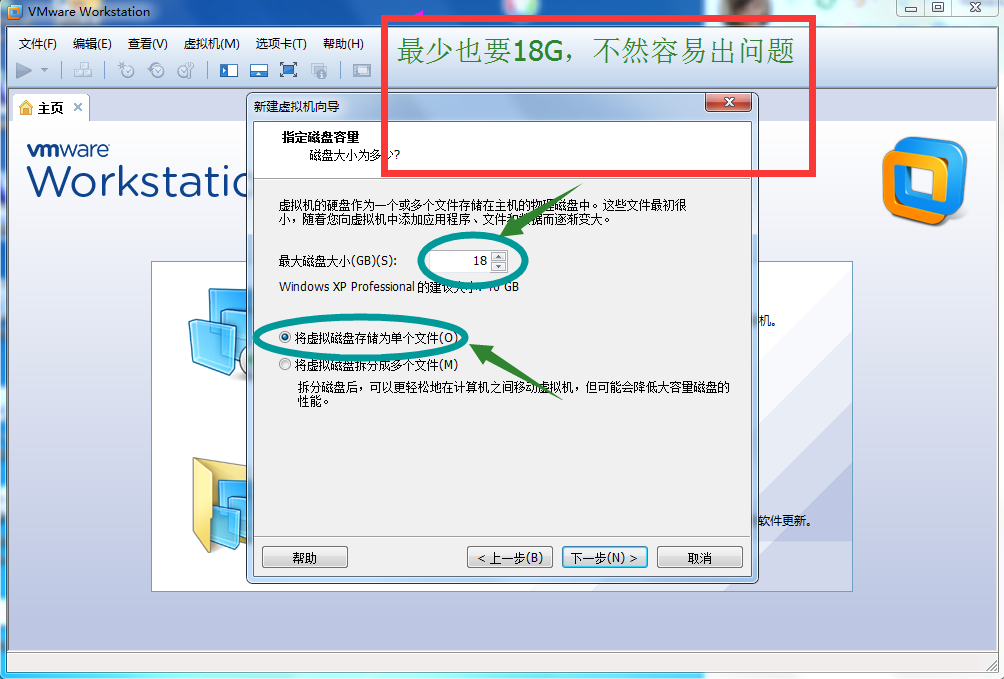
Task: Select 将虚拟磁盘存储为单个文件(O) radio button
Action: click(285, 337)
